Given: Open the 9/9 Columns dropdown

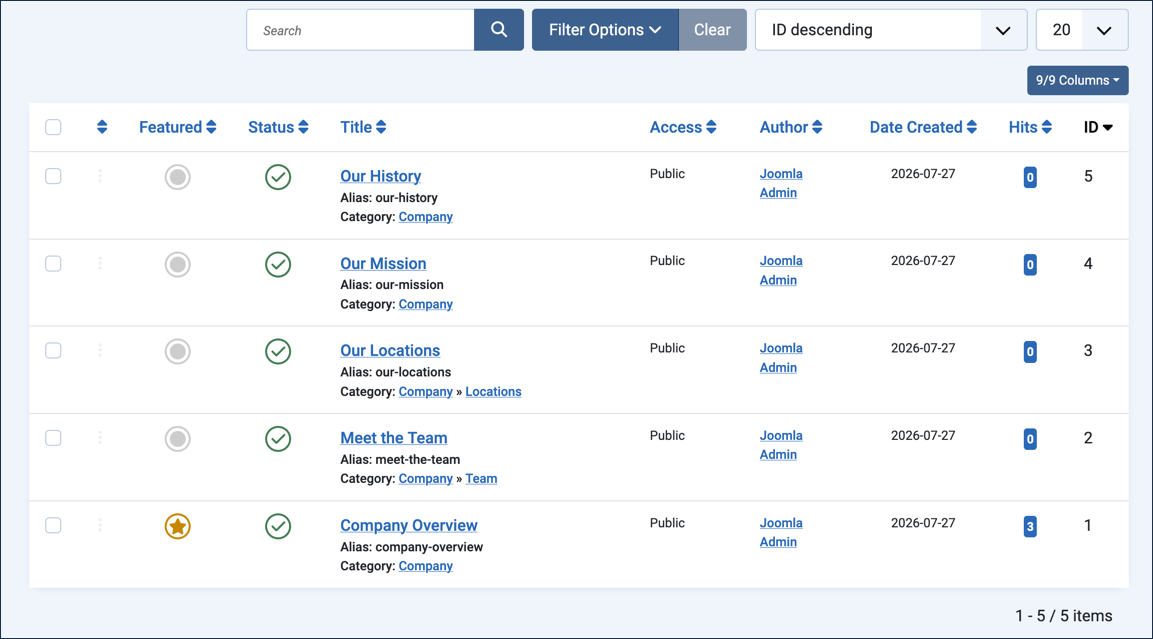Looking at the screenshot, I should click(1078, 80).
